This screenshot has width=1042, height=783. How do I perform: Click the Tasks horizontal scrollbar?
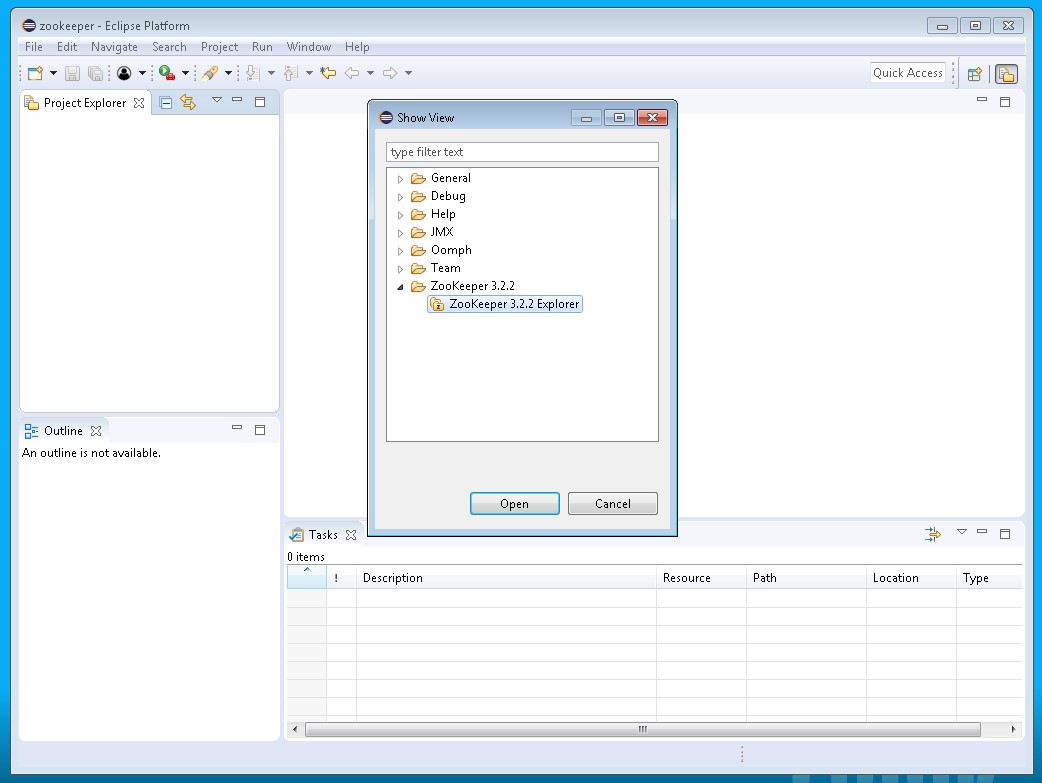click(x=642, y=730)
